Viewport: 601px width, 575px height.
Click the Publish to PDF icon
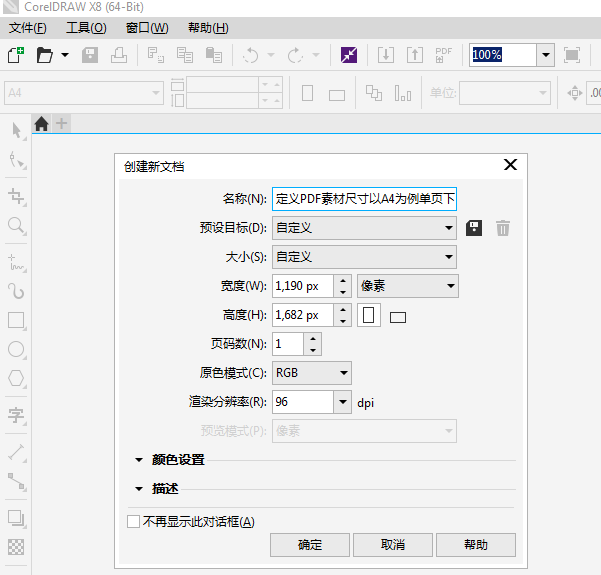coord(443,55)
